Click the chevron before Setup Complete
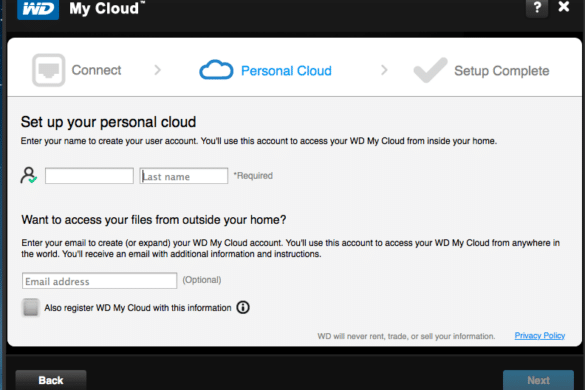The image size is (585, 390). point(384,70)
